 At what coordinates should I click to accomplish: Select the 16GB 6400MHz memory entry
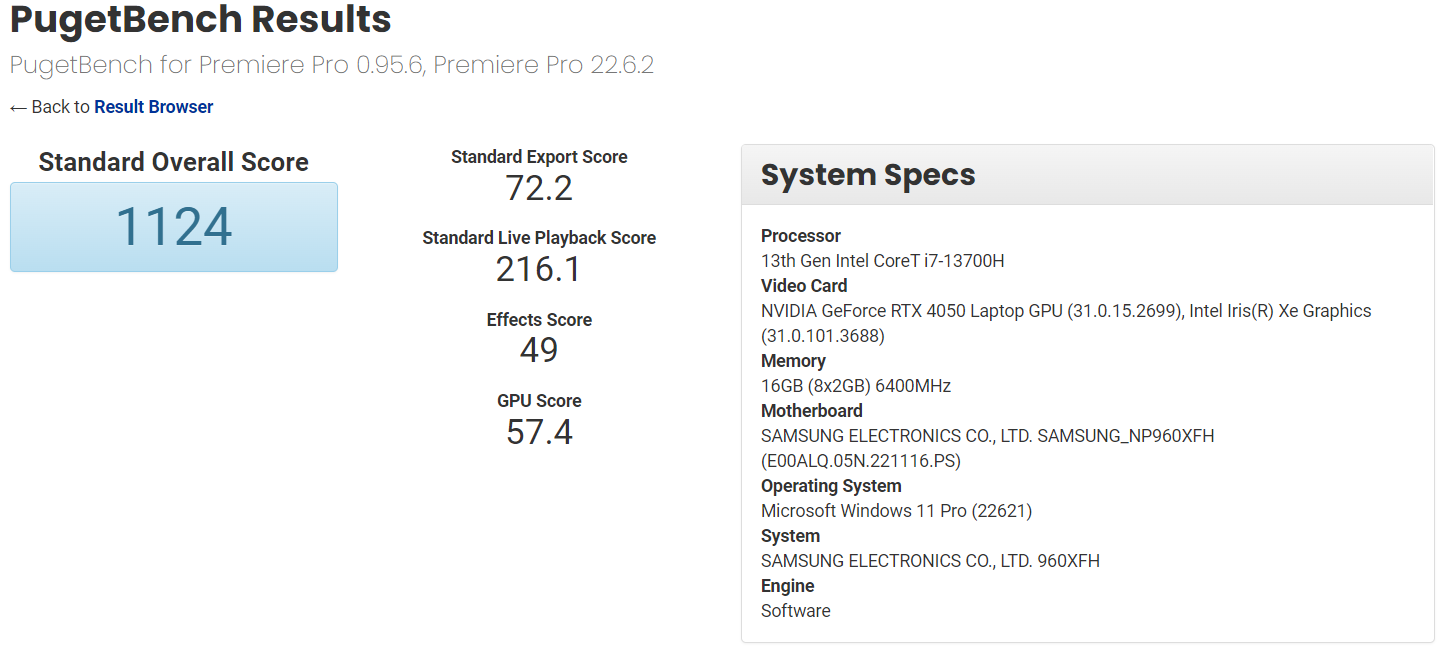[855, 386]
